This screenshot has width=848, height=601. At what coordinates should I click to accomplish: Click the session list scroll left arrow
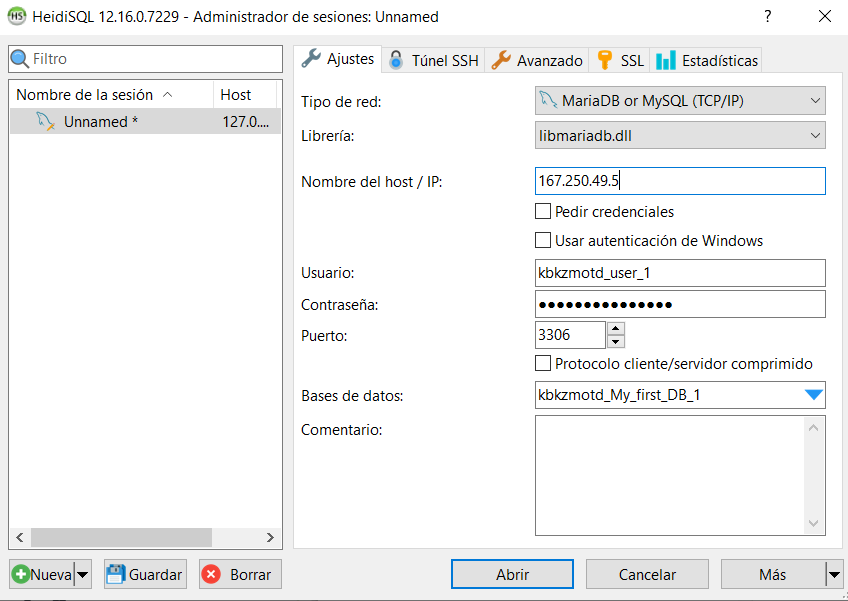pyautogui.click(x=20, y=537)
